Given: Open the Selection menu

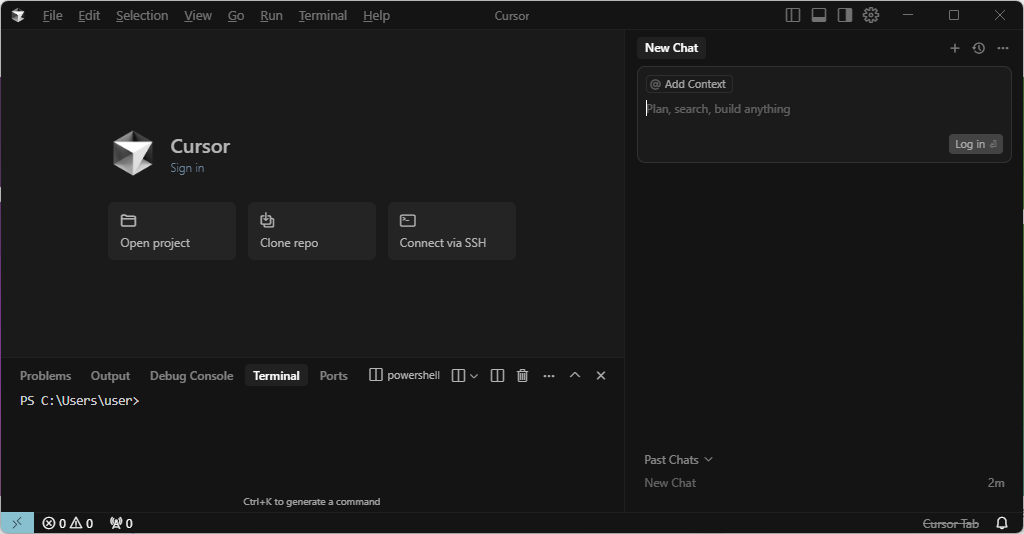Looking at the screenshot, I should [142, 16].
